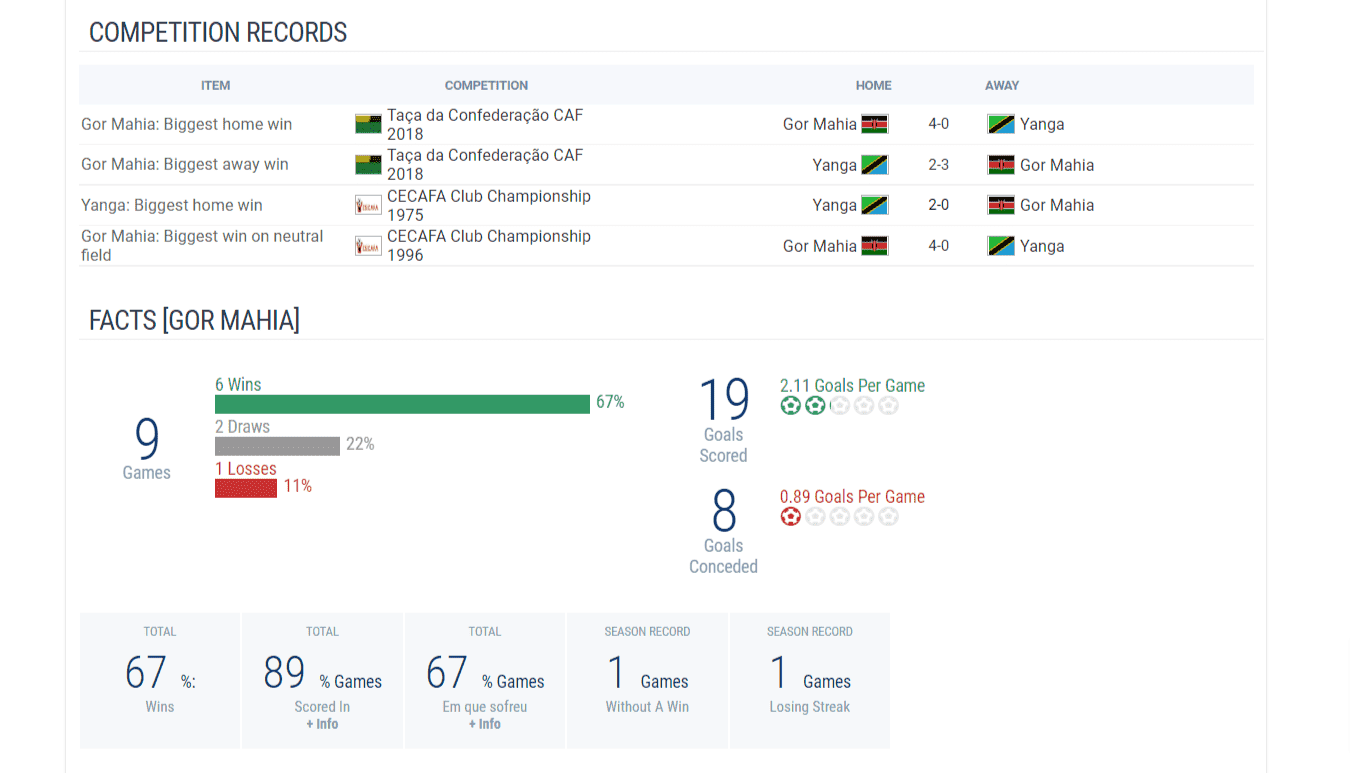Click the CAF Confederation Cup logo in the biggest away win row
The height and width of the screenshot is (773, 1350).
(x=368, y=165)
